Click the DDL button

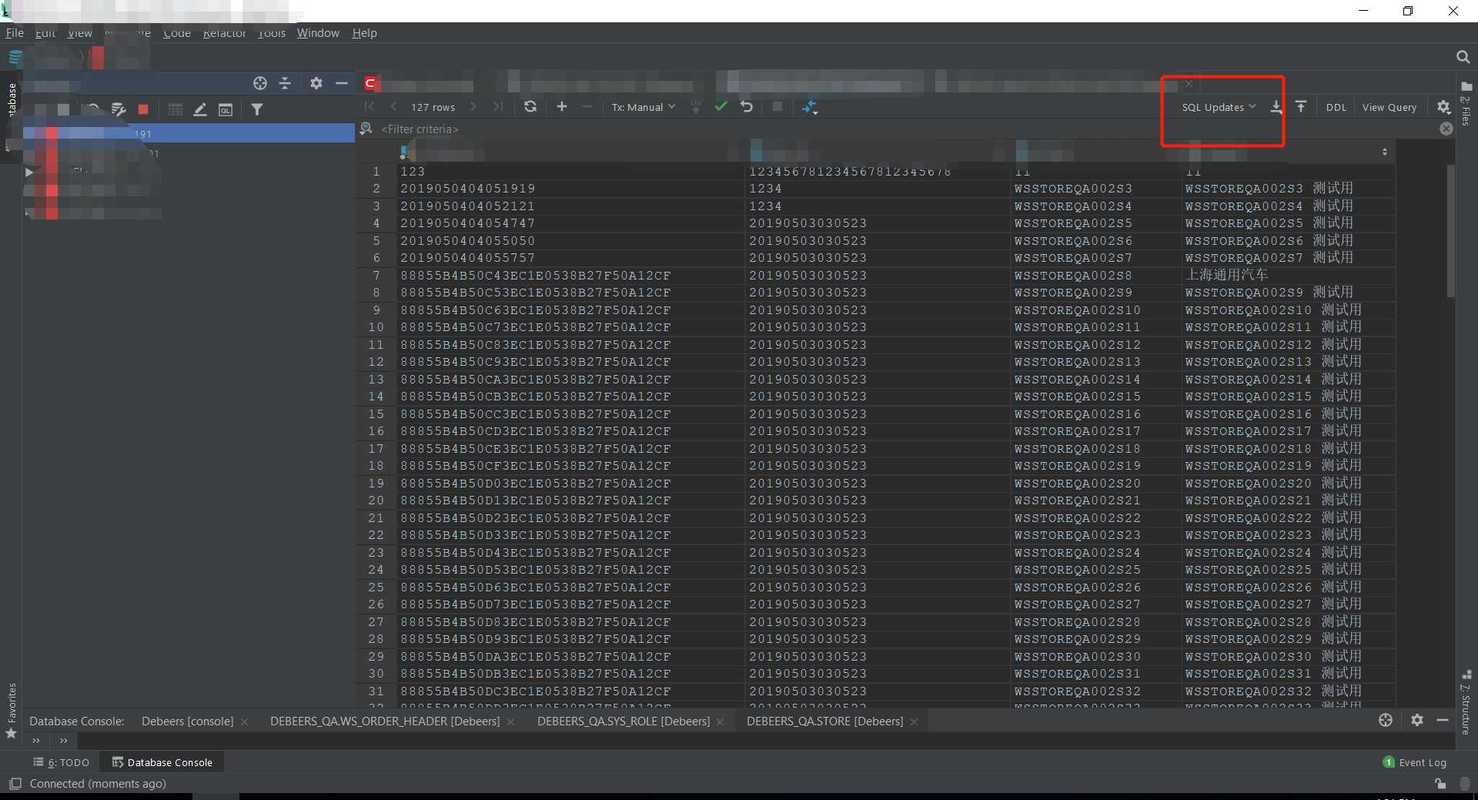(x=1336, y=107)
